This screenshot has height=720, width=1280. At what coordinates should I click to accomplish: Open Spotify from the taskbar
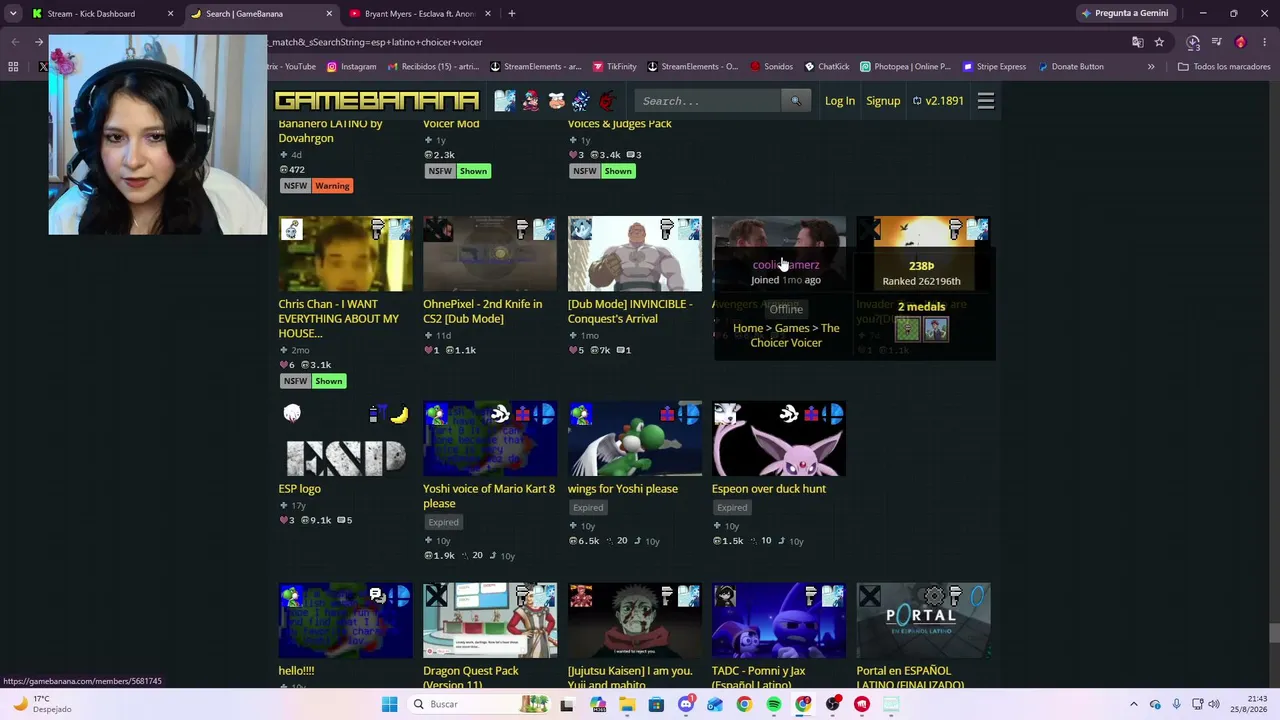(774, 704)
